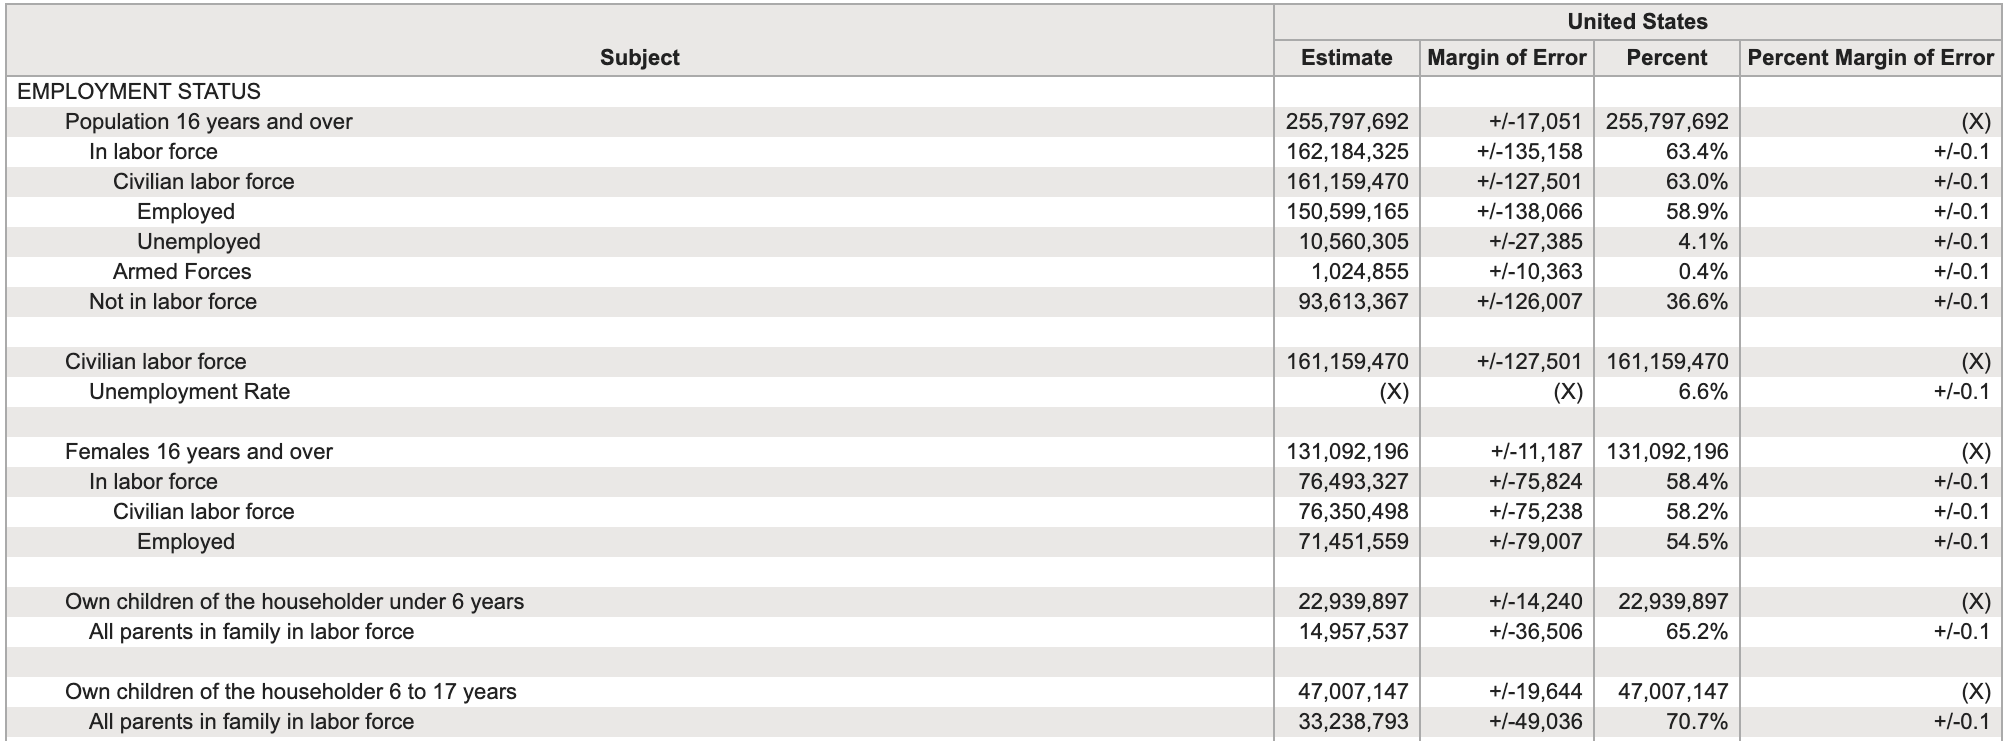Screen dimensions: 2007x741
Task: Select the Armed Forces row label
Action: pos(182,271)
